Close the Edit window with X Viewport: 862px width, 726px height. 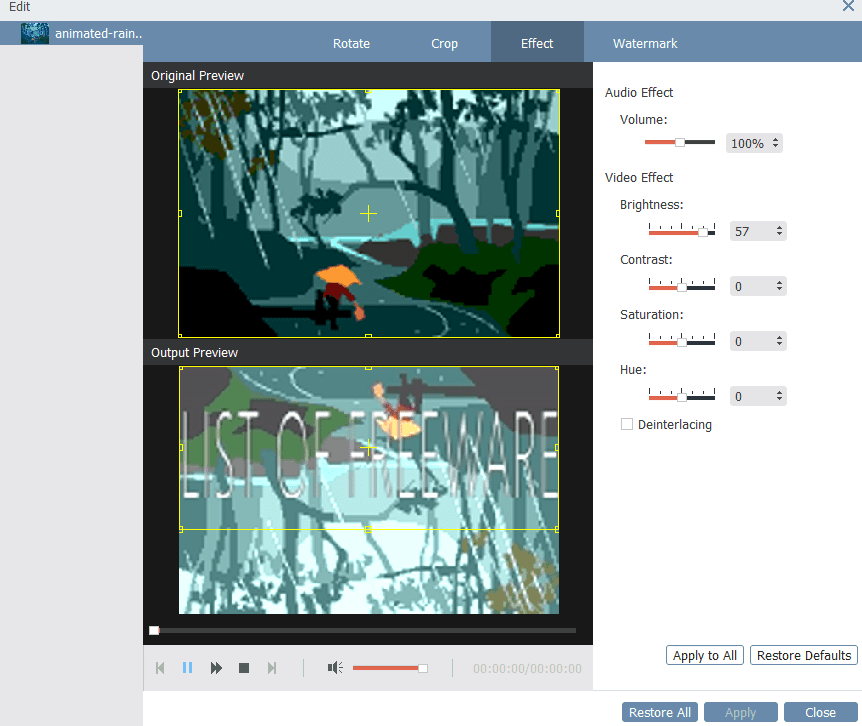pyautogui.click(x=848, y=6)
